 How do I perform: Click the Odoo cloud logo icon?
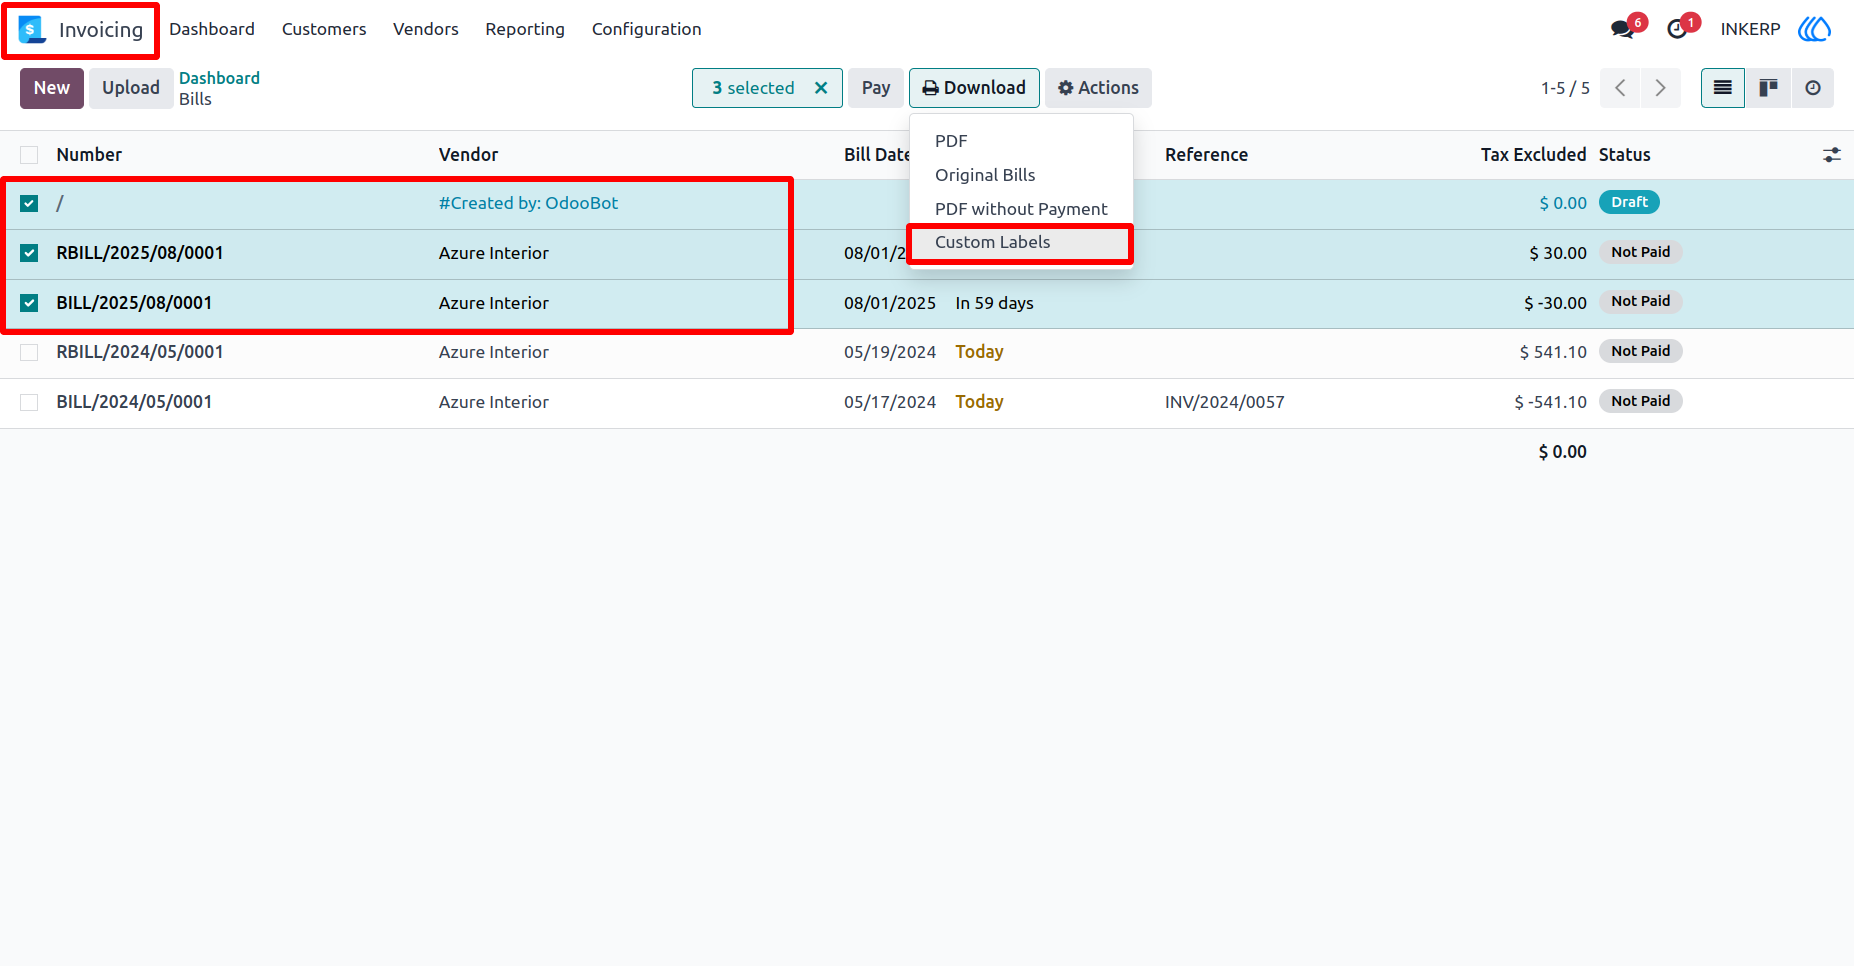tap(1814, 29)
